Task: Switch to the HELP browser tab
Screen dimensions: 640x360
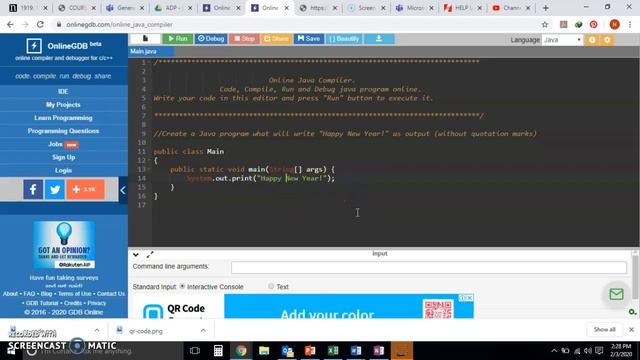Action: (463, 8)
